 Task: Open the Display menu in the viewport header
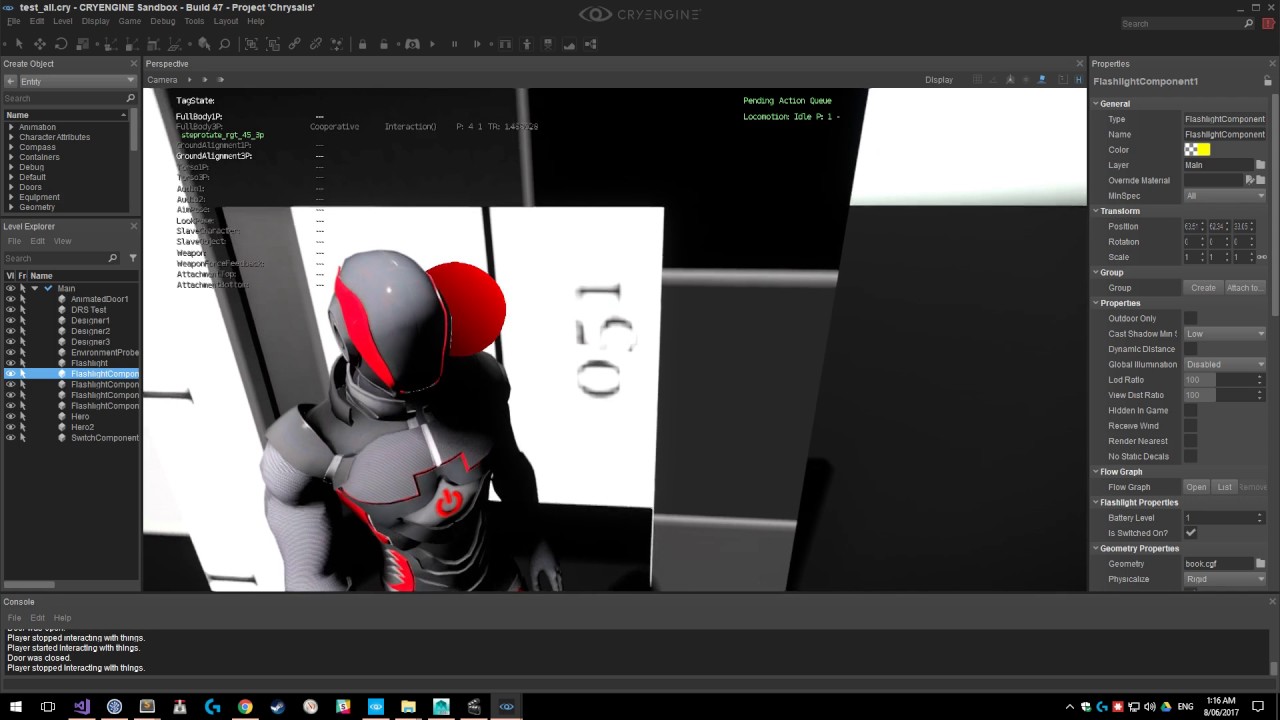pos(938,80)
